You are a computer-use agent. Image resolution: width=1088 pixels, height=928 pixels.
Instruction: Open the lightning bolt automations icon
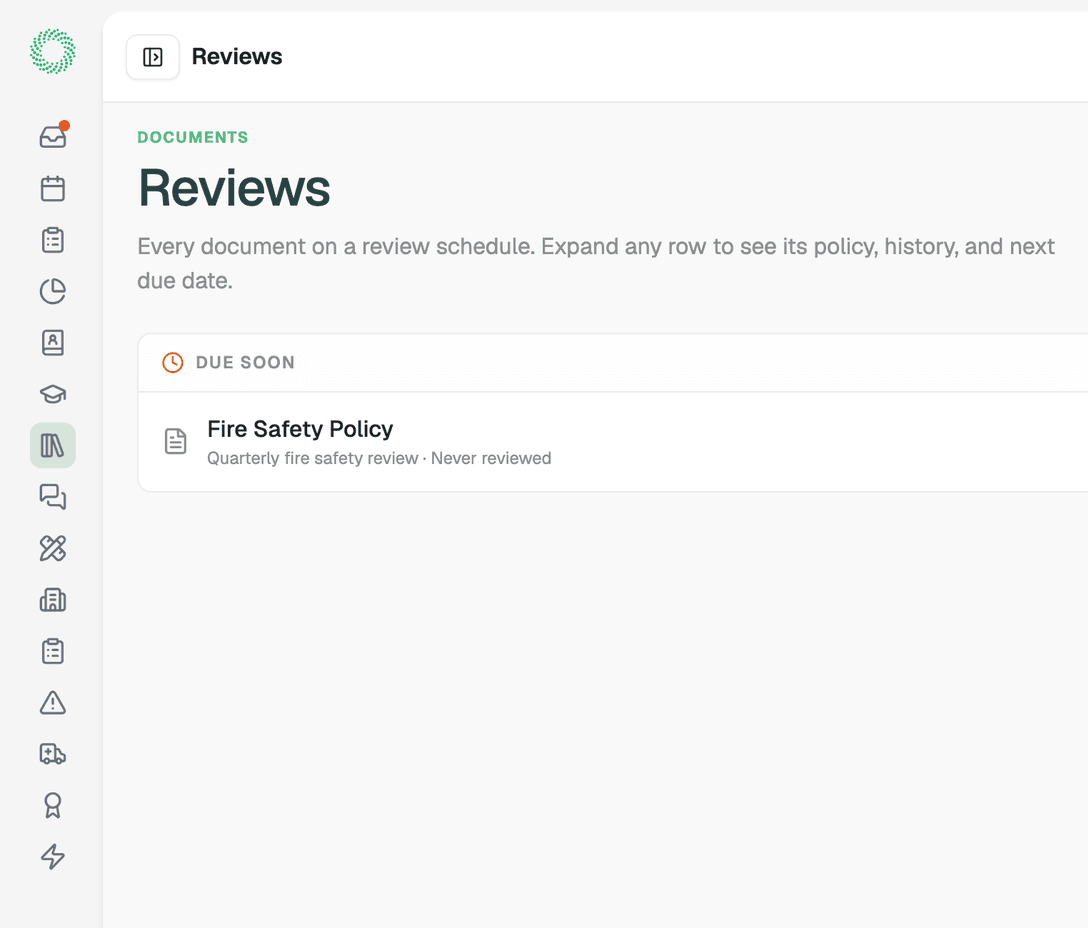click(53, 856)
